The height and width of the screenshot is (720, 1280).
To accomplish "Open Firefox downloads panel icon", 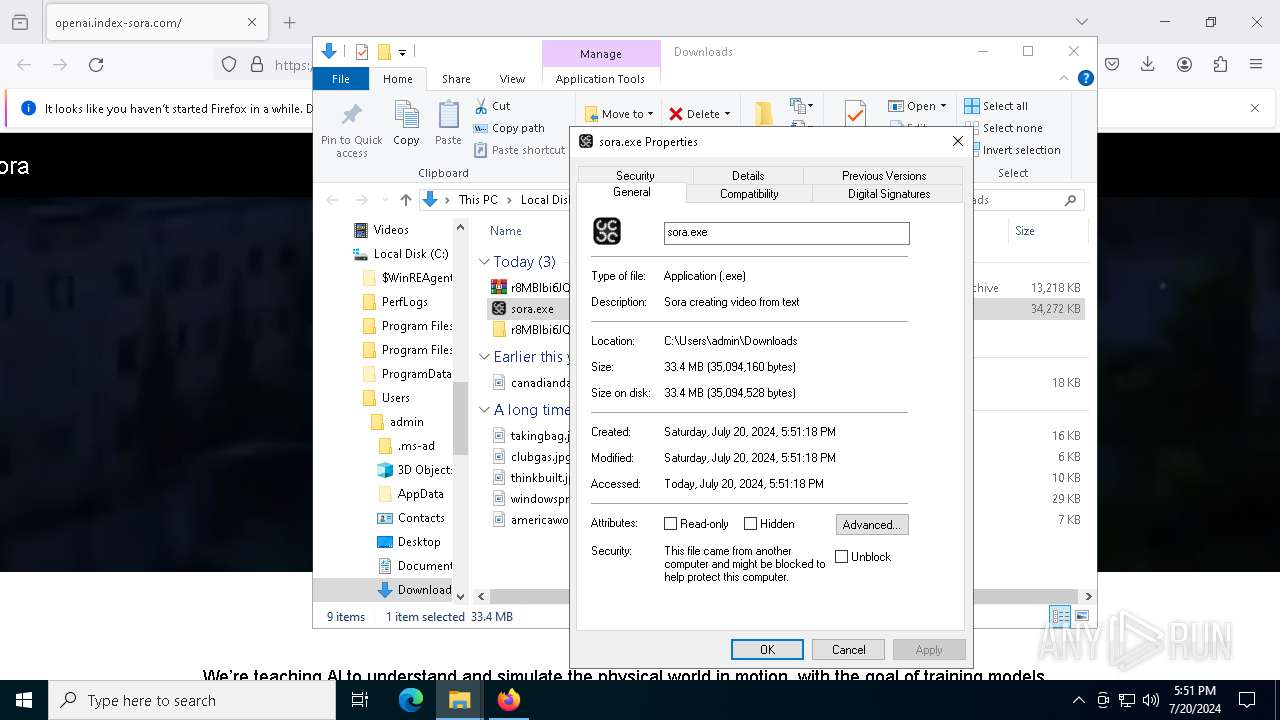I will 1148,65.
